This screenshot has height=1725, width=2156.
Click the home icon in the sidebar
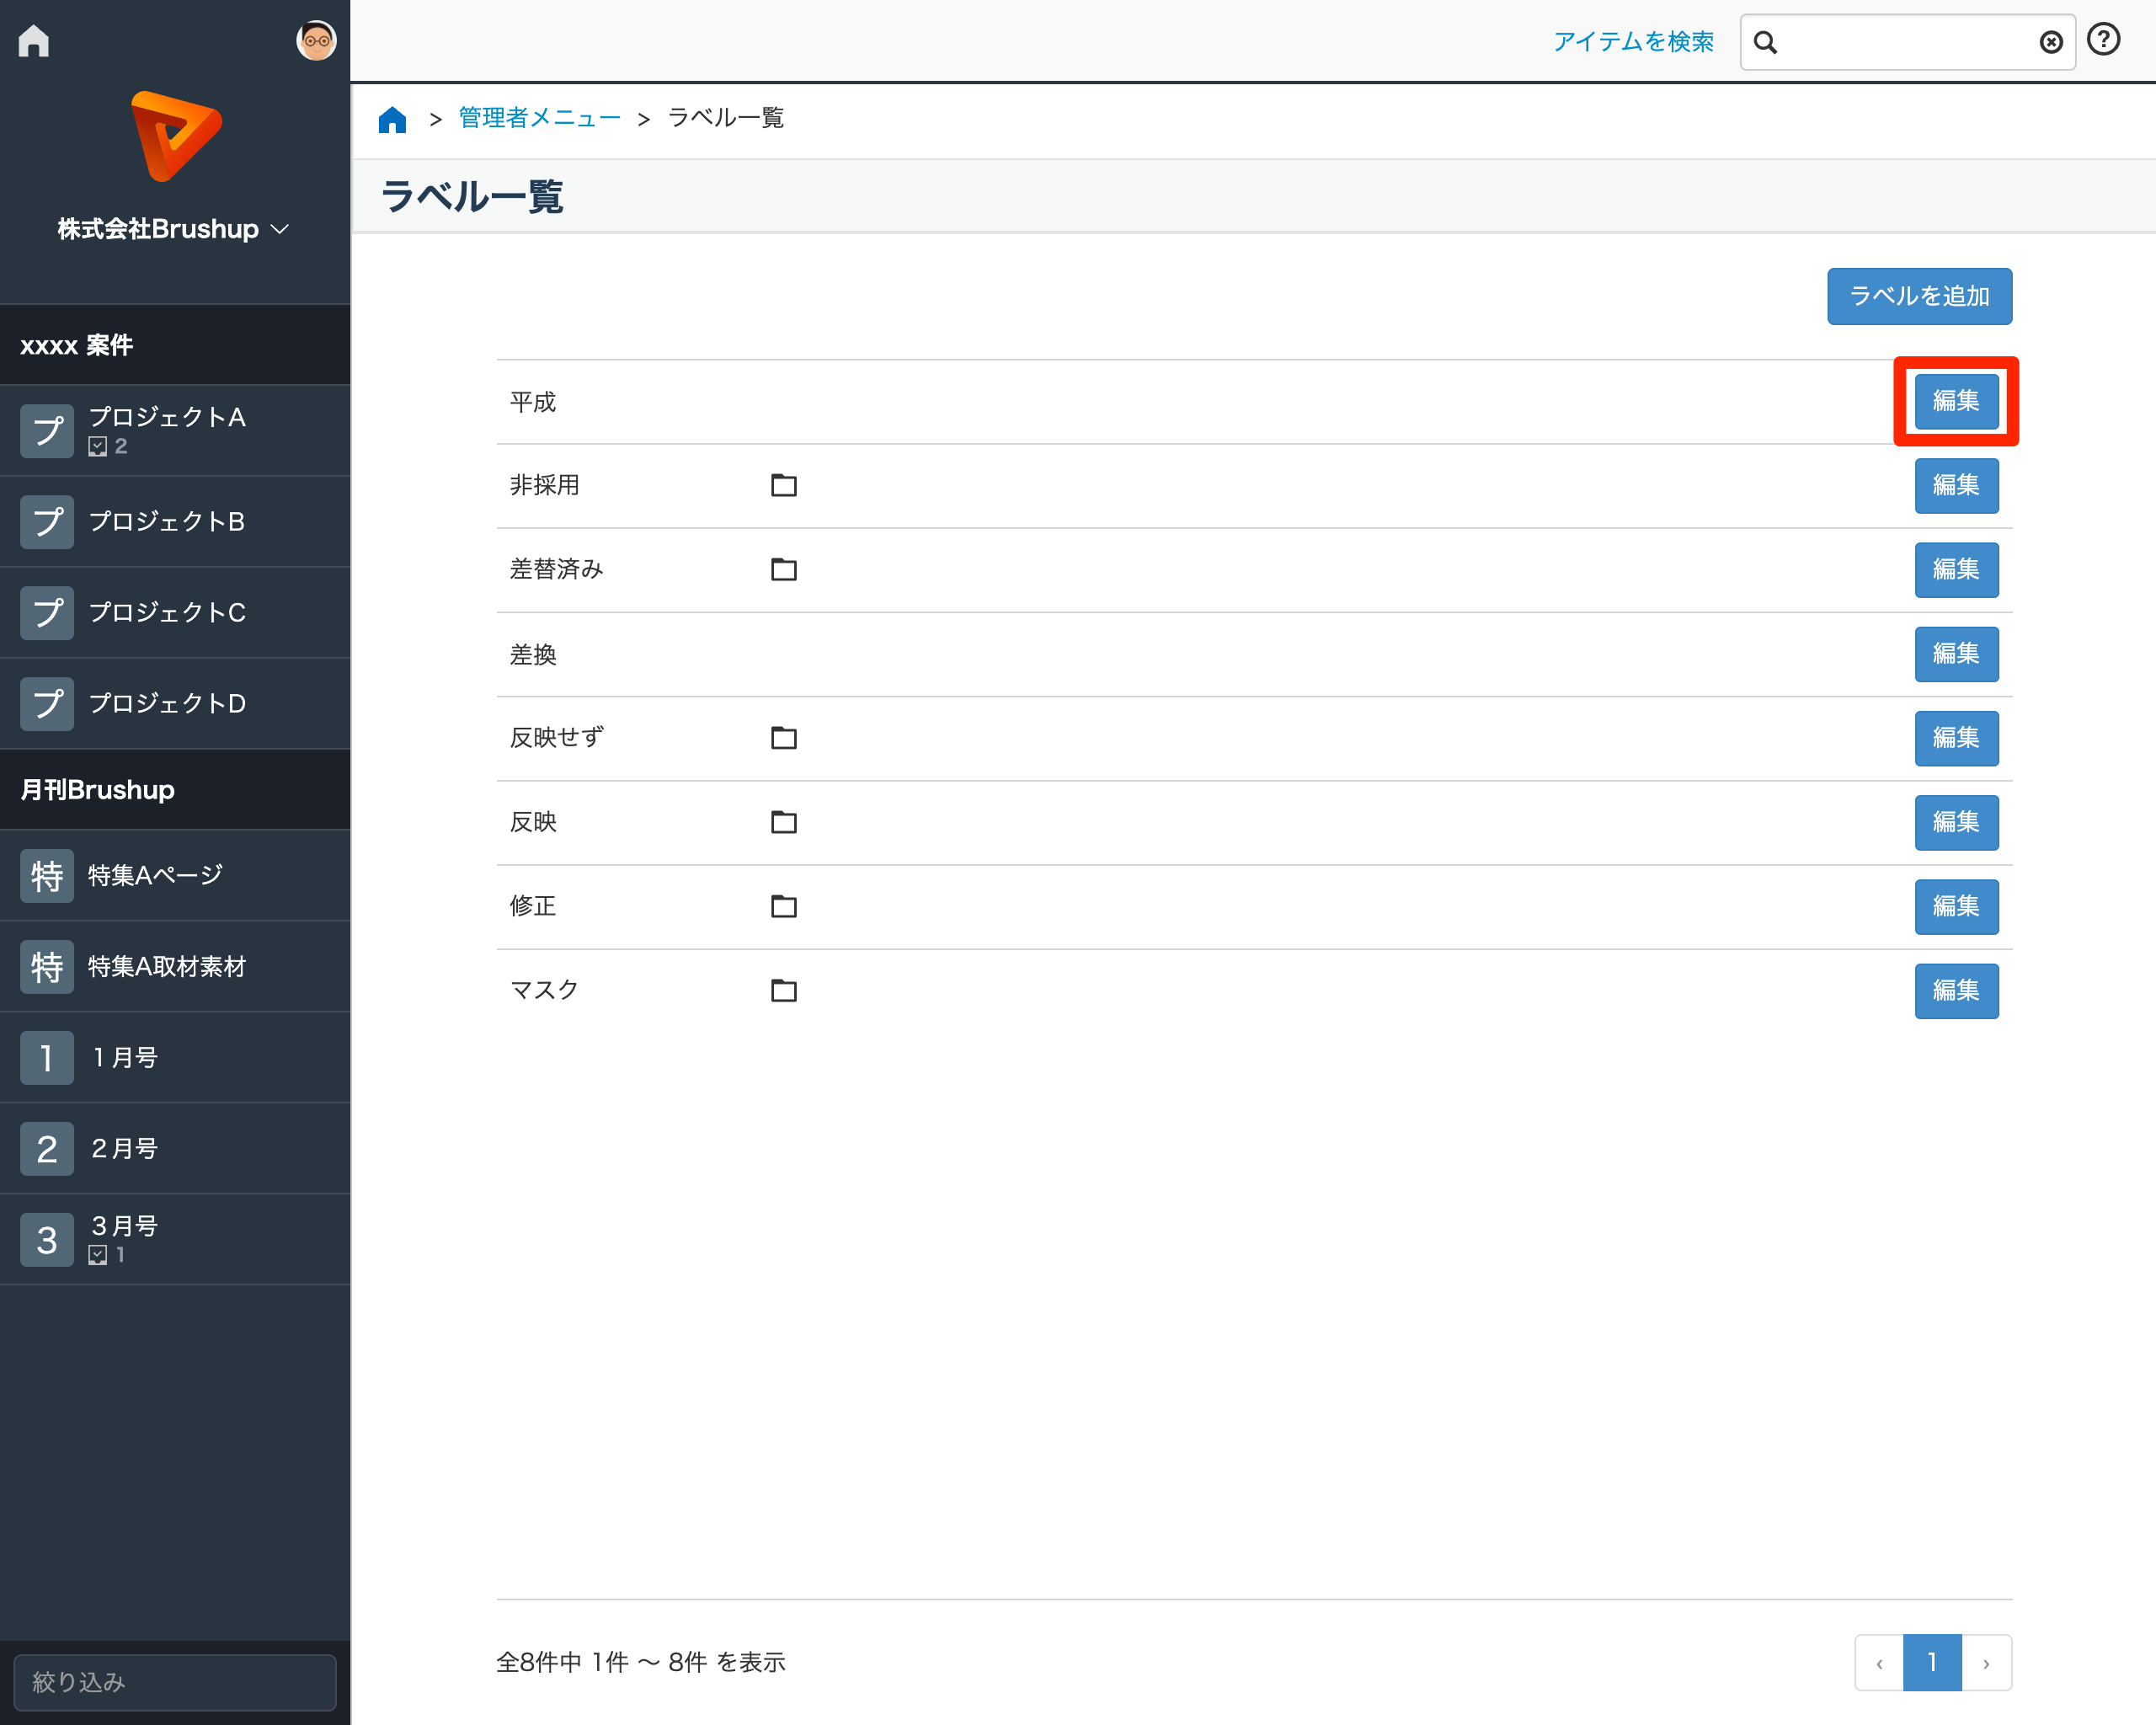click(x=34, y=41)
